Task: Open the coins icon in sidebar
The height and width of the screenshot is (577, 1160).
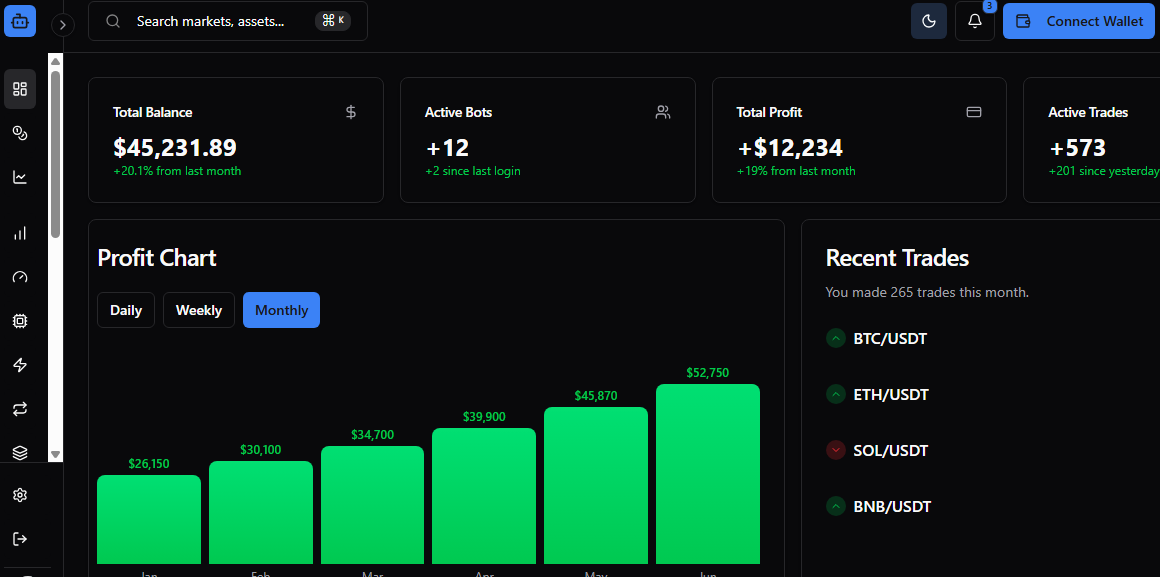Action: point(20,133)
